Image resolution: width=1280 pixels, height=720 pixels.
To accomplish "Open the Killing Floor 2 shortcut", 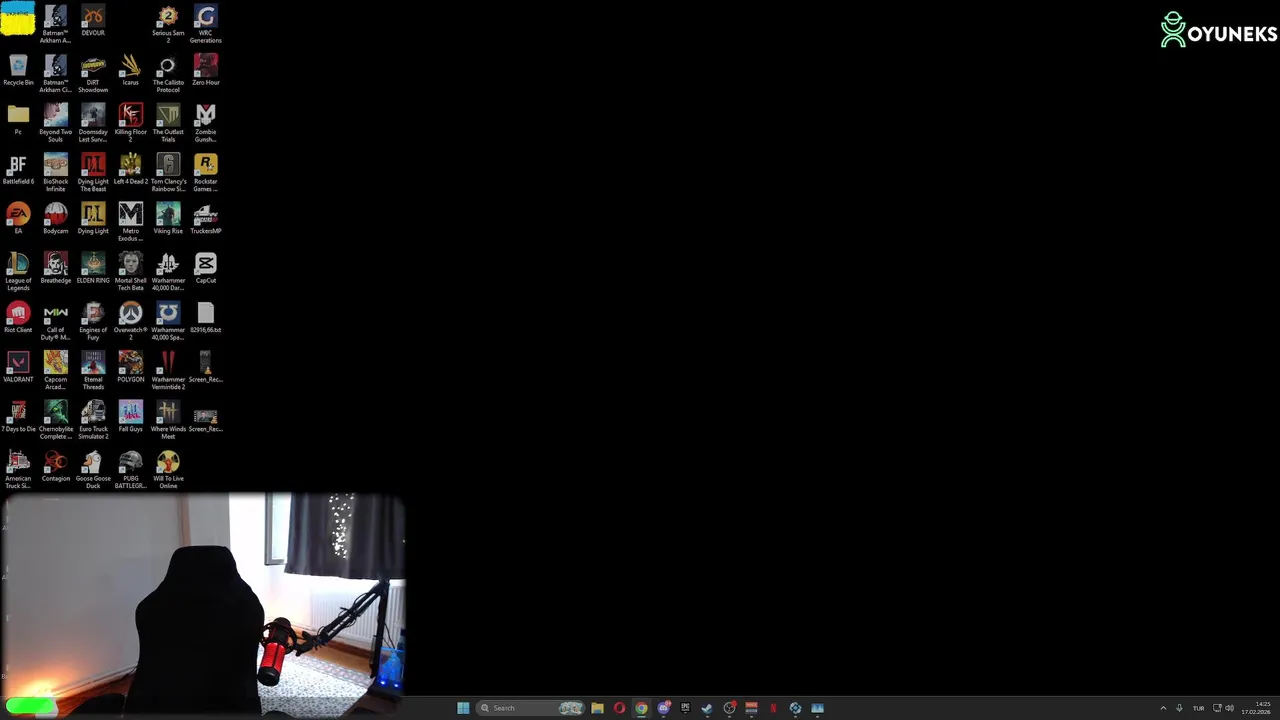I will 130,123.
